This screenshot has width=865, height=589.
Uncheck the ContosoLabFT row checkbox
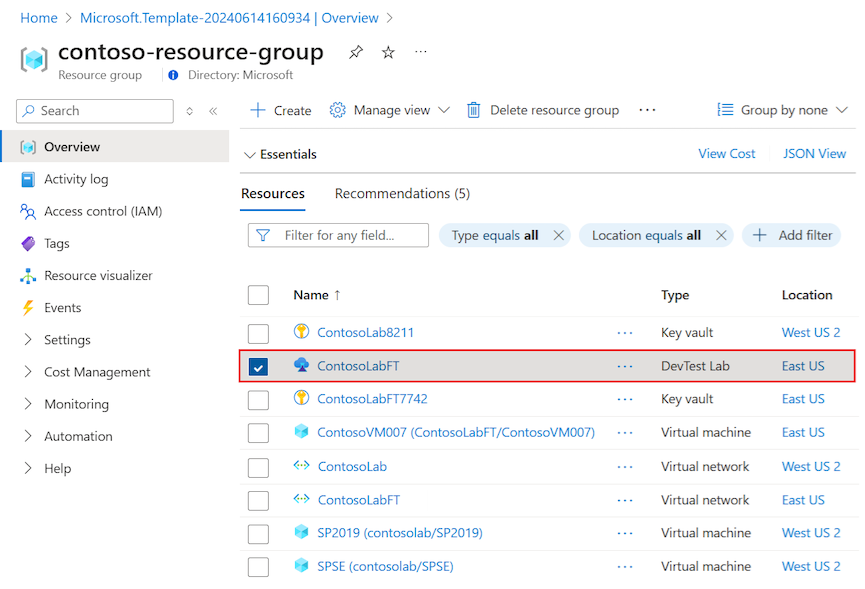pyautogui.click(x=258, y=365)
